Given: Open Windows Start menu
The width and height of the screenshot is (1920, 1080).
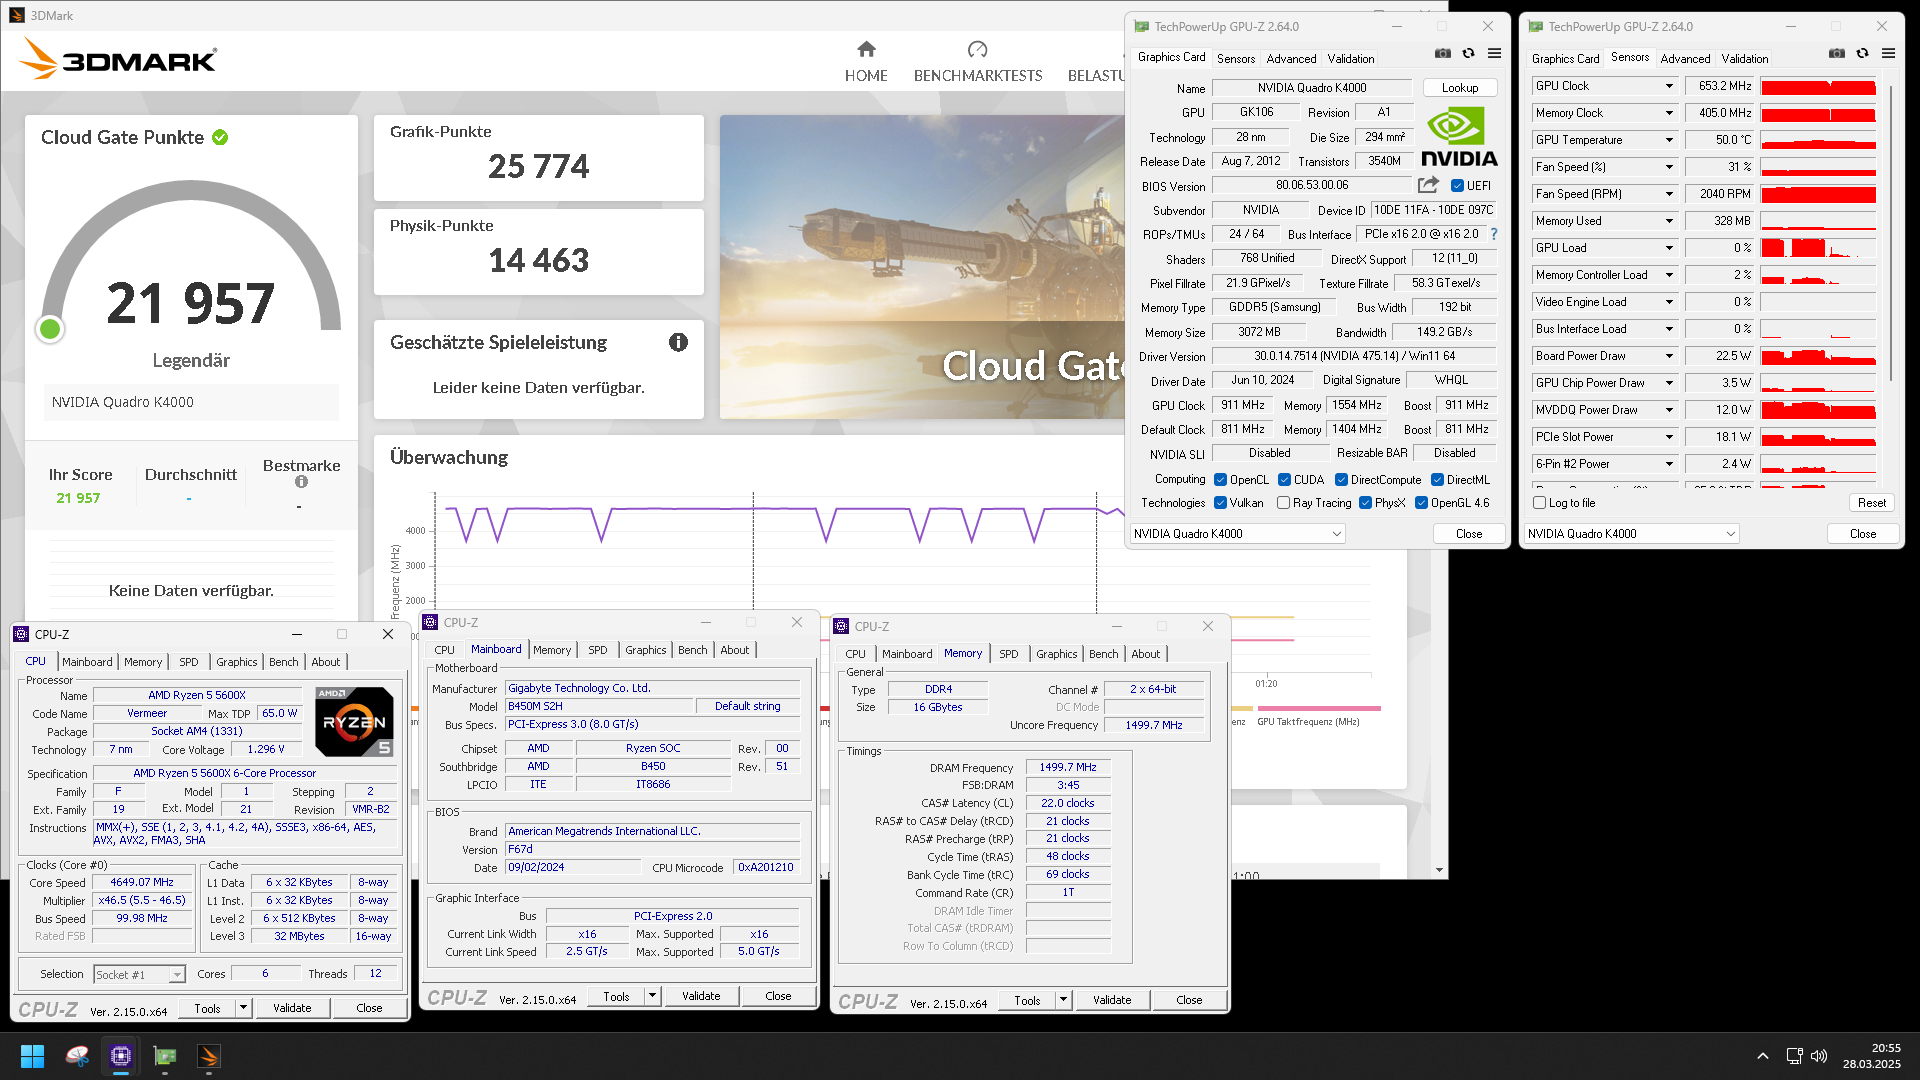Looking at the screenshot, I should tap(32, 1056).
